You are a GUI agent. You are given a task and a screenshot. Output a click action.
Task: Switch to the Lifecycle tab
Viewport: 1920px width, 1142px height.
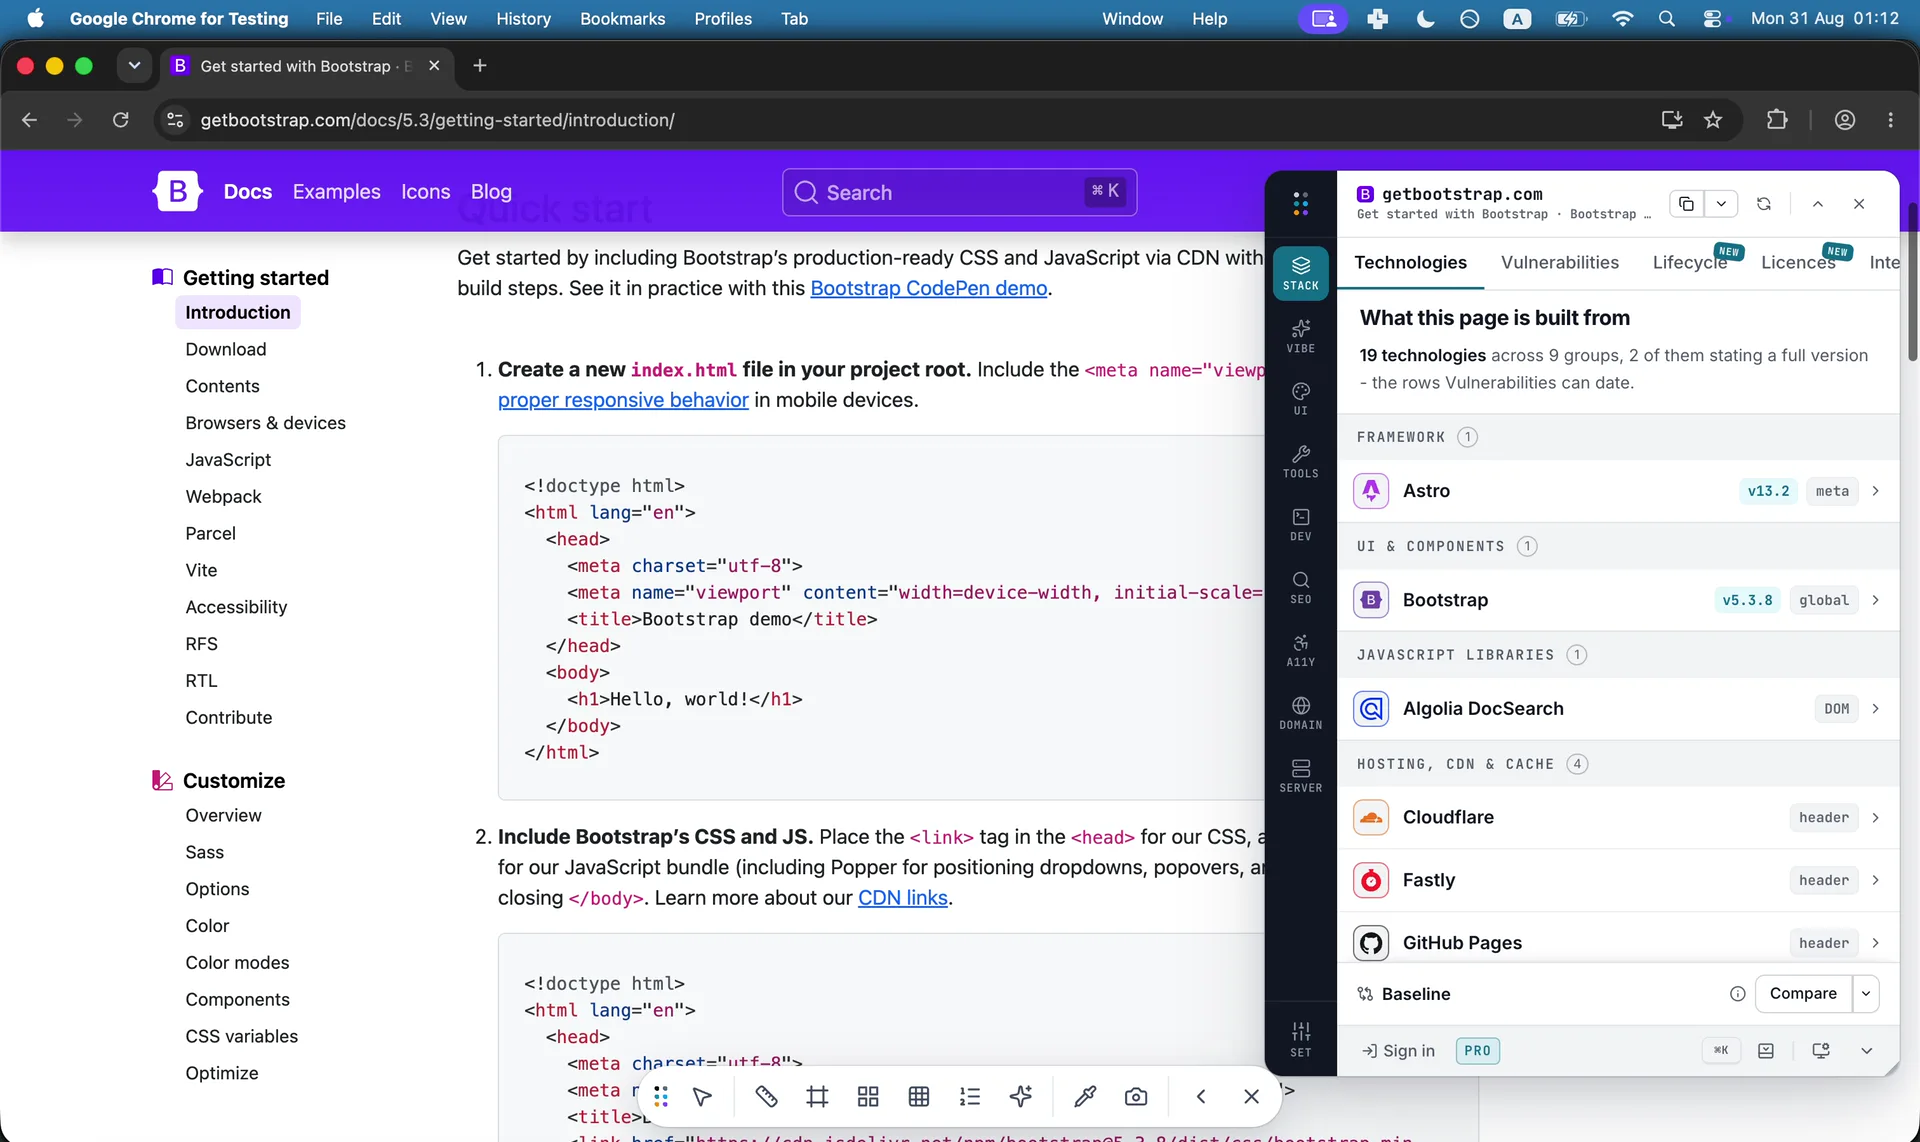click(x=1690, y=262)
